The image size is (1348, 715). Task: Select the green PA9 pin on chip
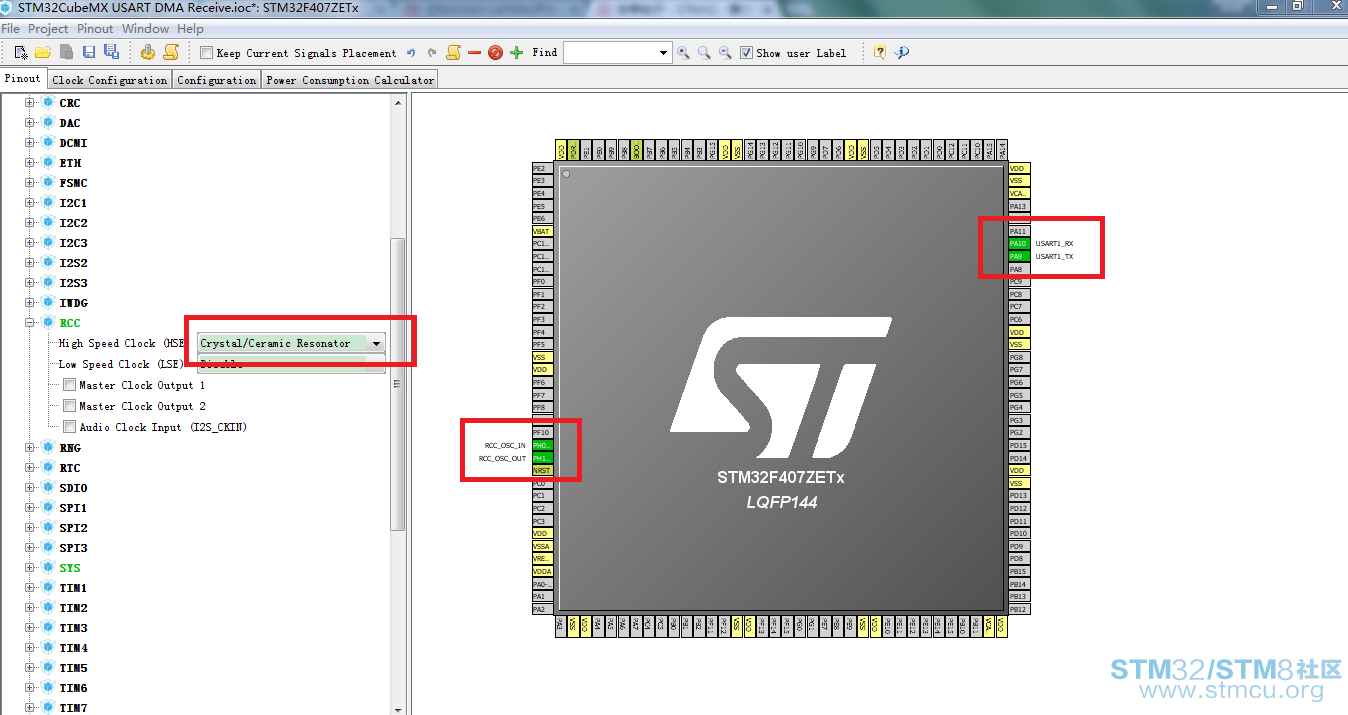point(1018,257)
